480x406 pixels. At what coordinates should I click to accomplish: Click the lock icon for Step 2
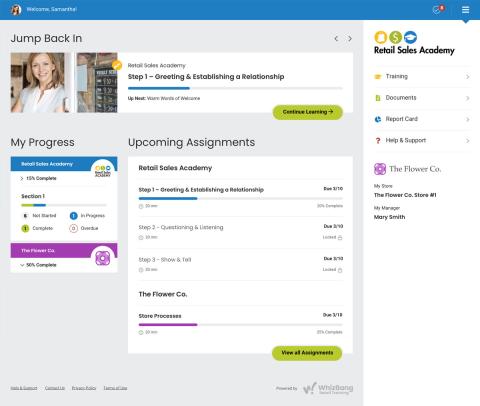click(340, 238)
